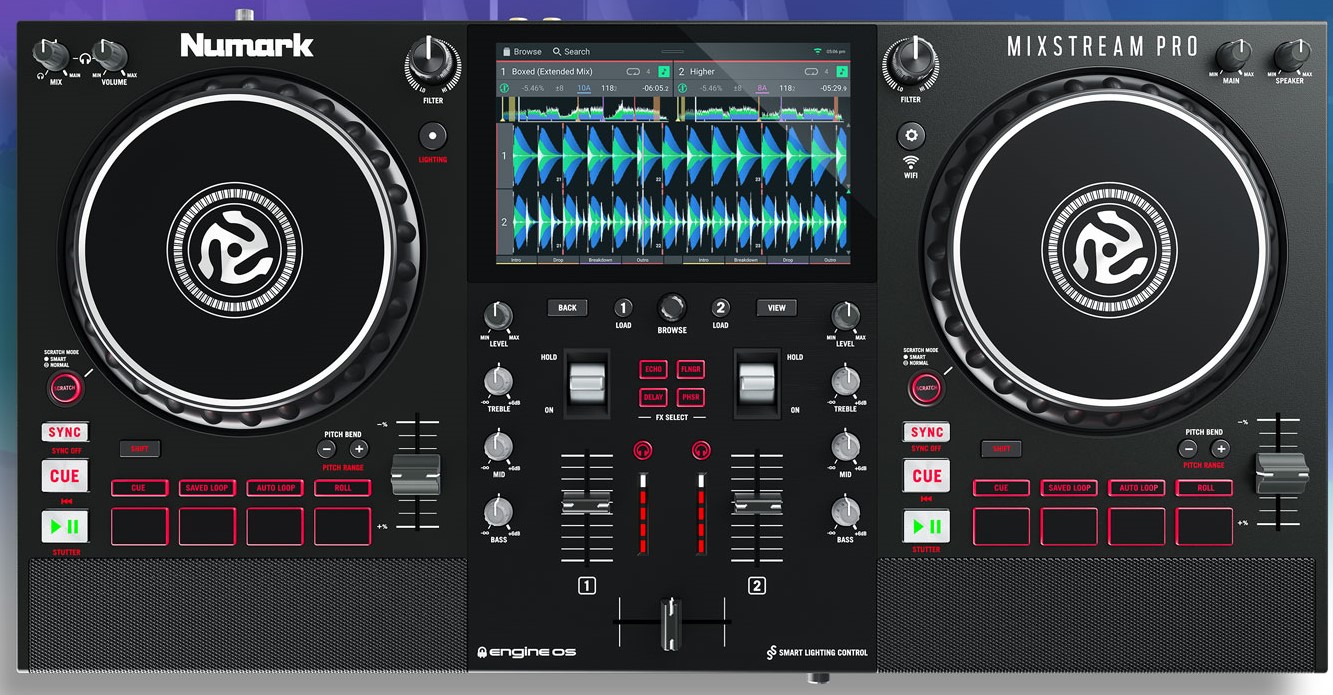The height and width of the screenshot is (695, 1333).
Task: Click the right deck pitch fader
Action: click(x=1283, y=474)
